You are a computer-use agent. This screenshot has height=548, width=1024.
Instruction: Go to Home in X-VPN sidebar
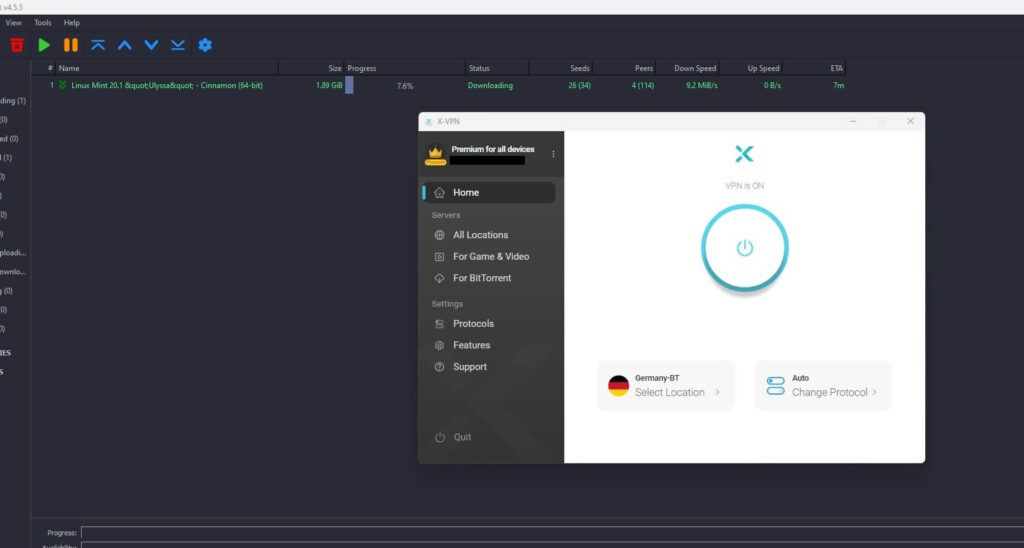coord(488,193)
